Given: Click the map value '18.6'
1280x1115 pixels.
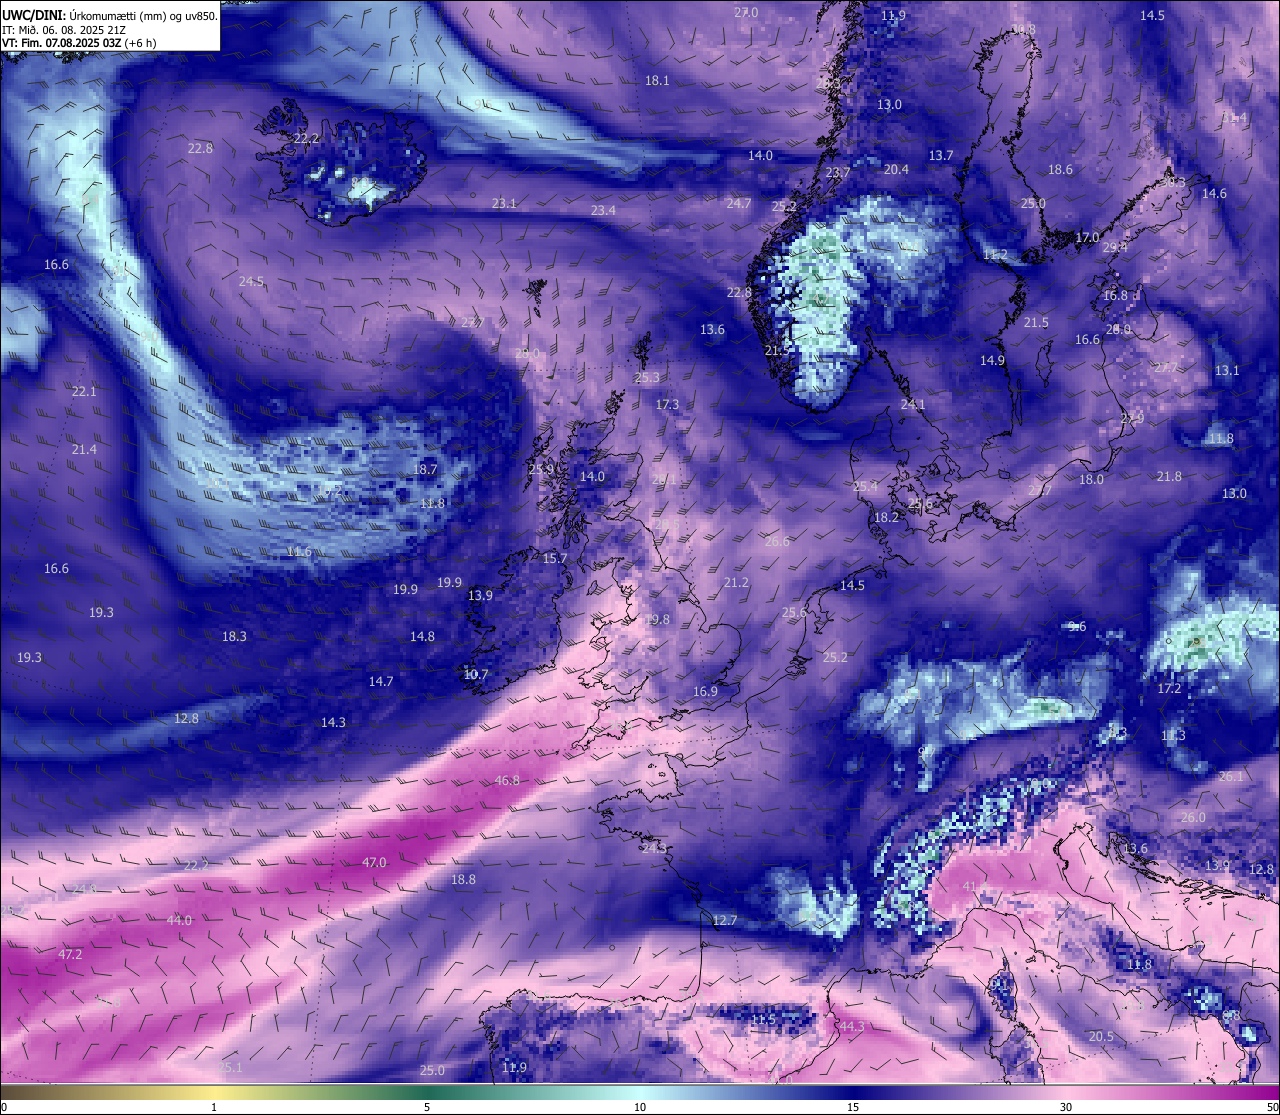Looking at the screenshot, I should coord(1060,171).
